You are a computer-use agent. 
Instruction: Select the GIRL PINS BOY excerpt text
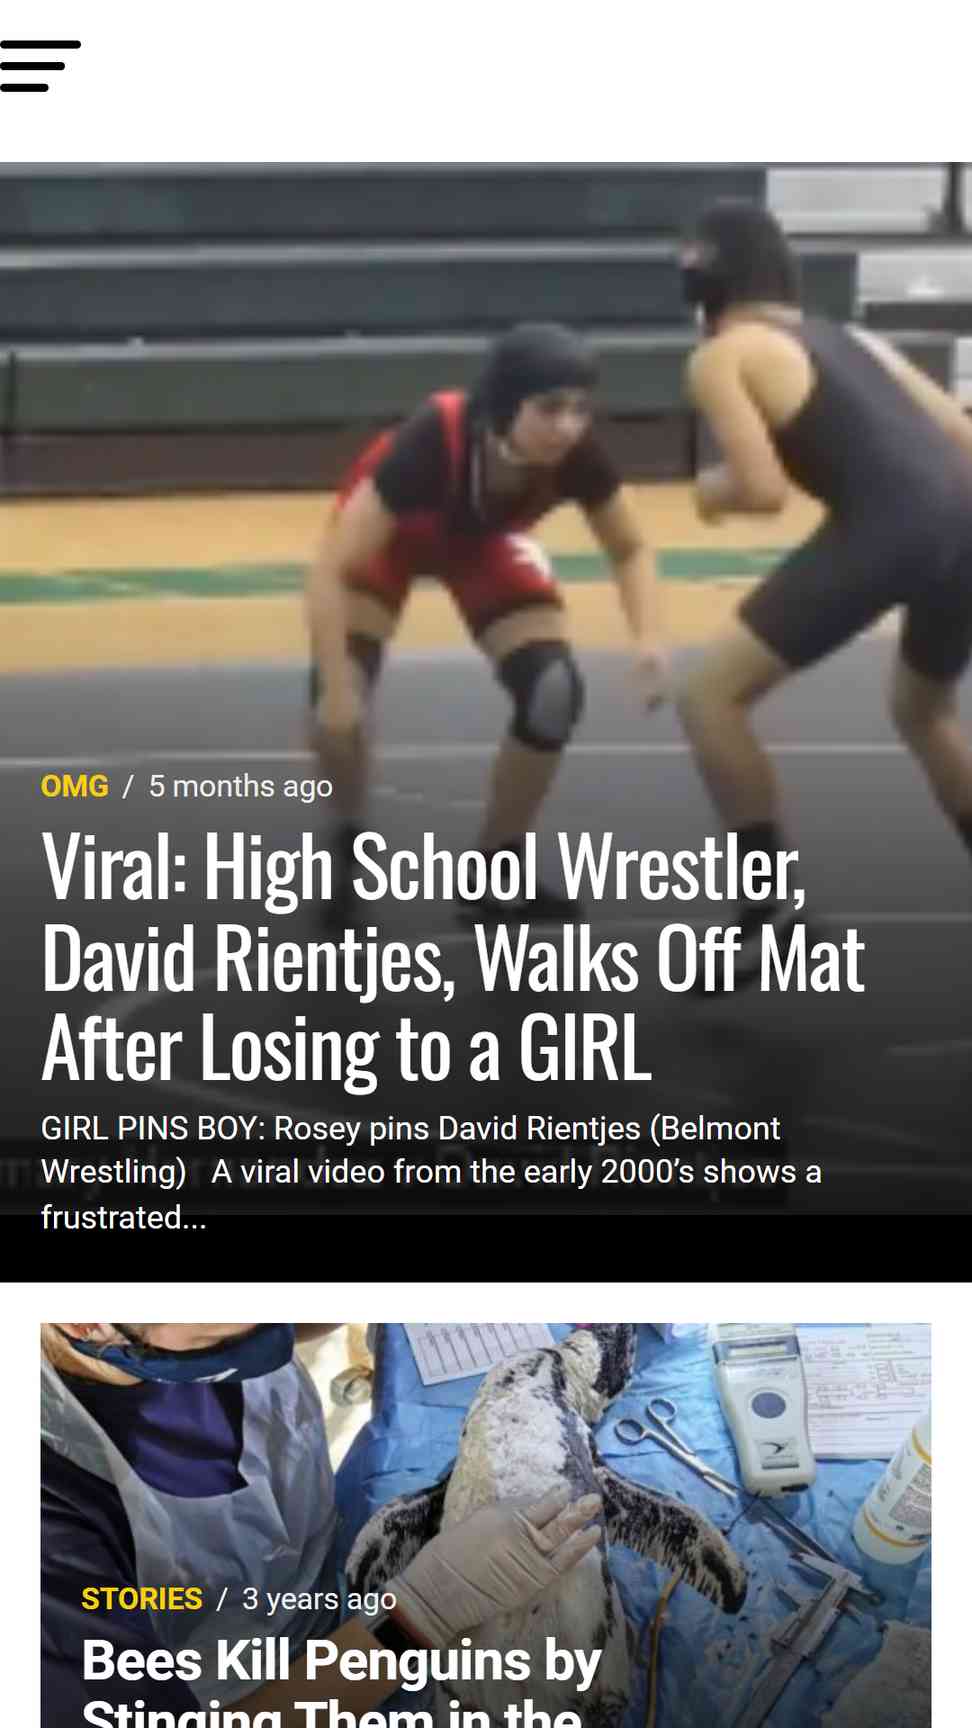[431, 1172]
